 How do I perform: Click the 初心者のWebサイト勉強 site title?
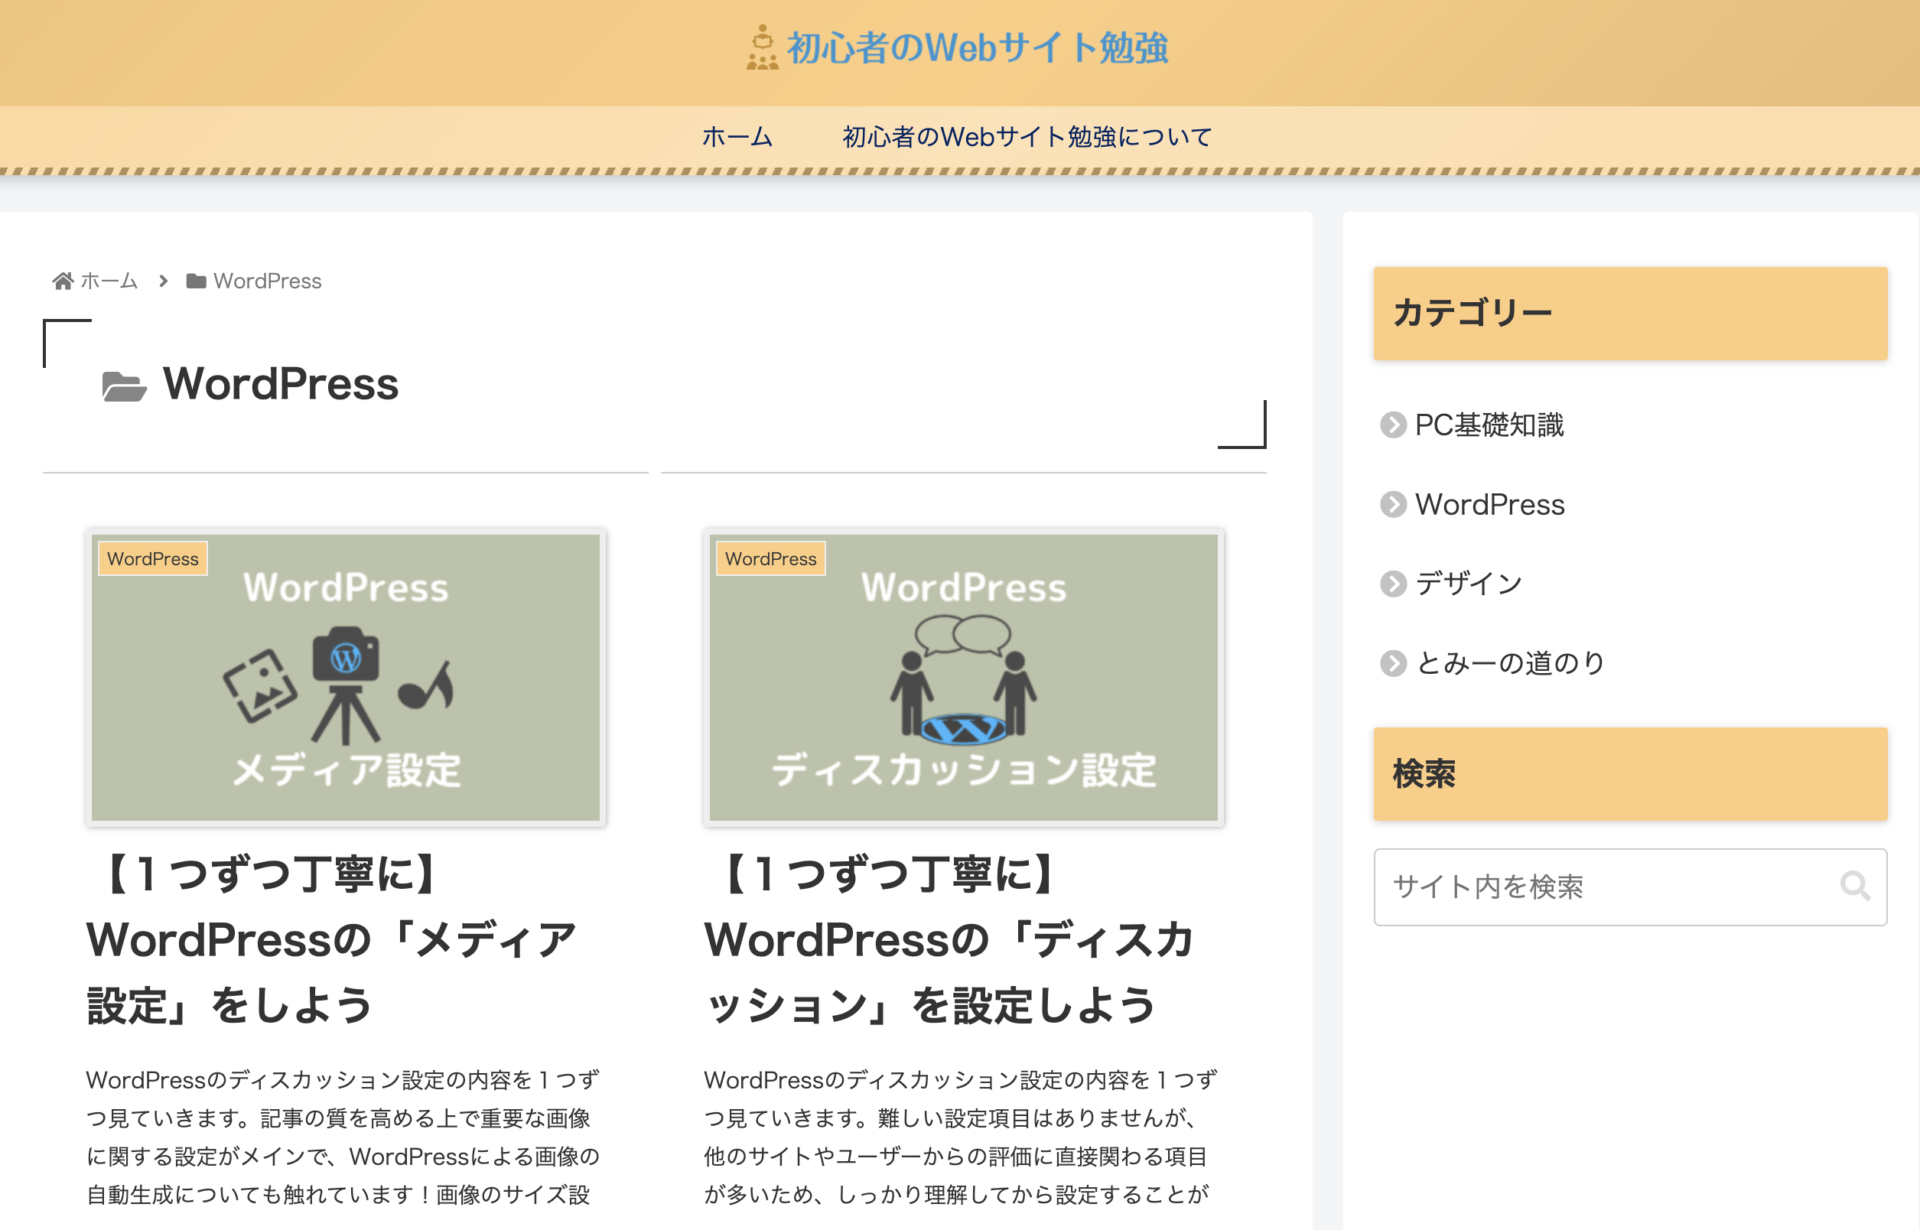[977, 48]
